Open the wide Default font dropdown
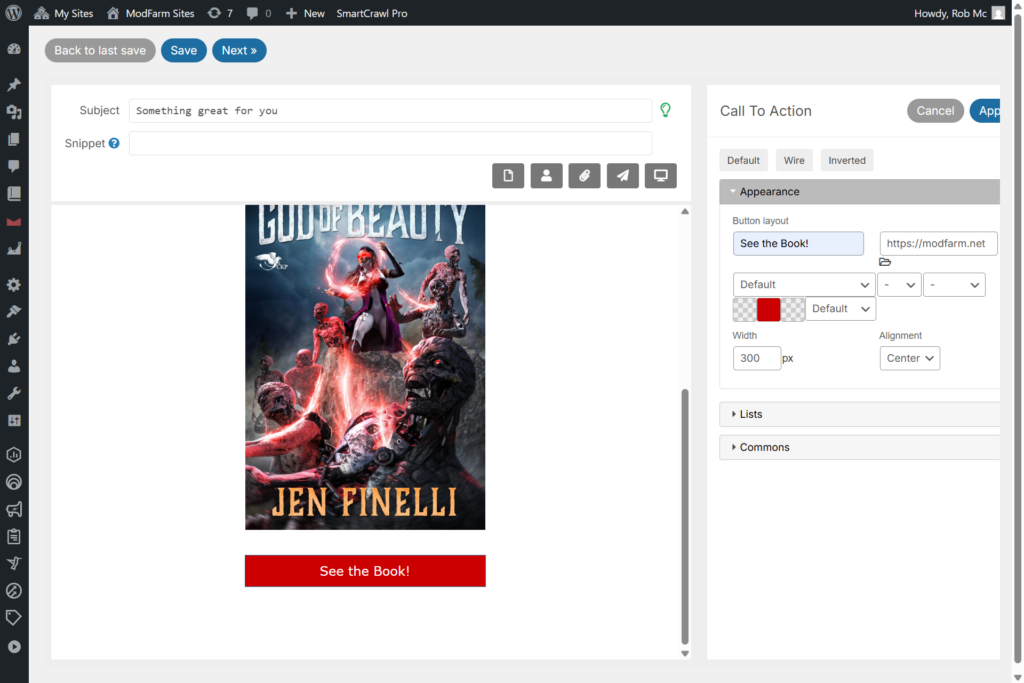Image resolution: width=1024 pixels, height=683 pixels. point(804,285)
